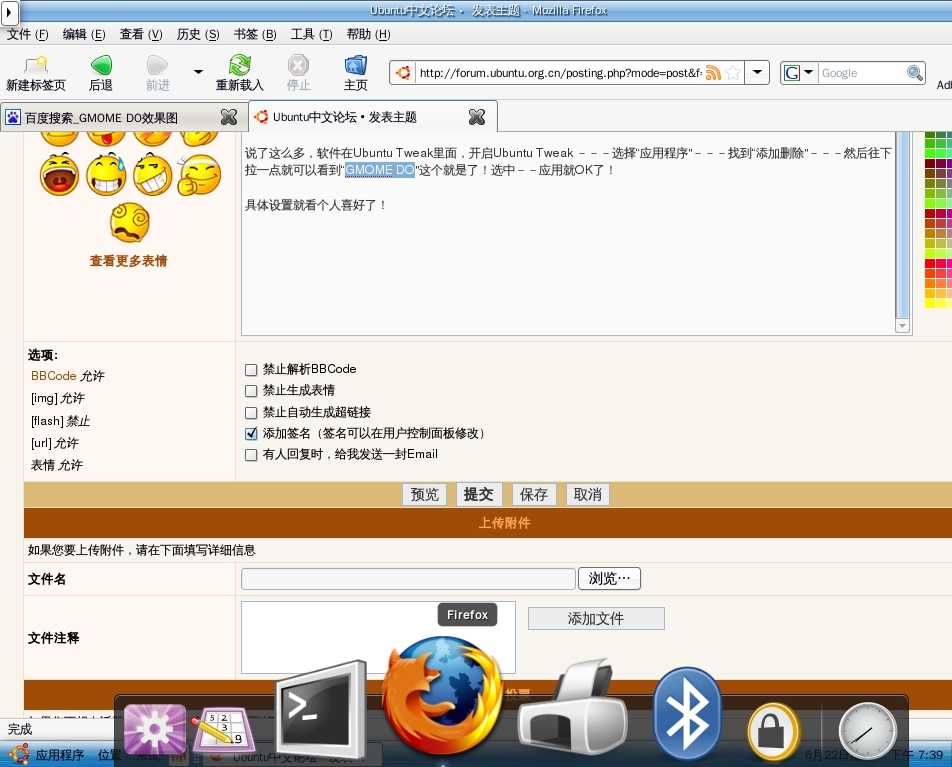Bookmark page with the star icon
This screenshot has width=952, height=767.
point(733,73)
